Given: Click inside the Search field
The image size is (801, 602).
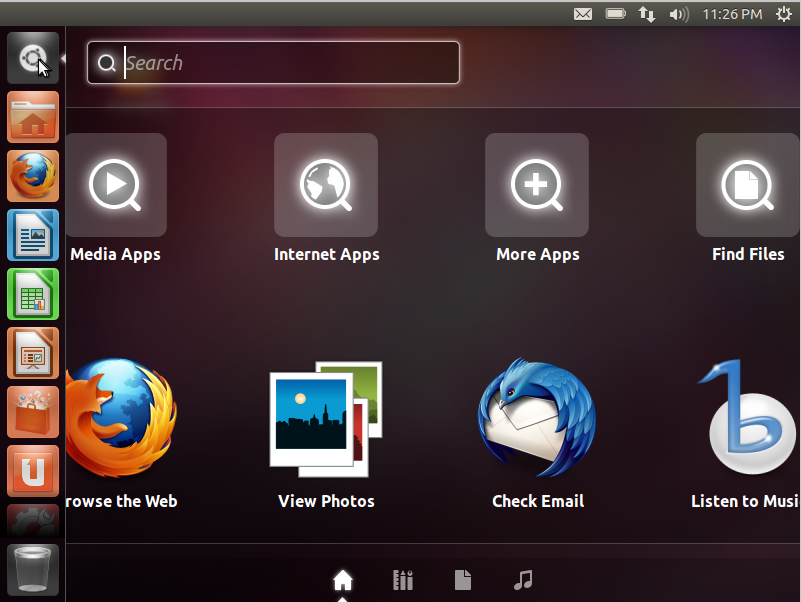Looking at the screenshot, I should [x=272, y=62].
